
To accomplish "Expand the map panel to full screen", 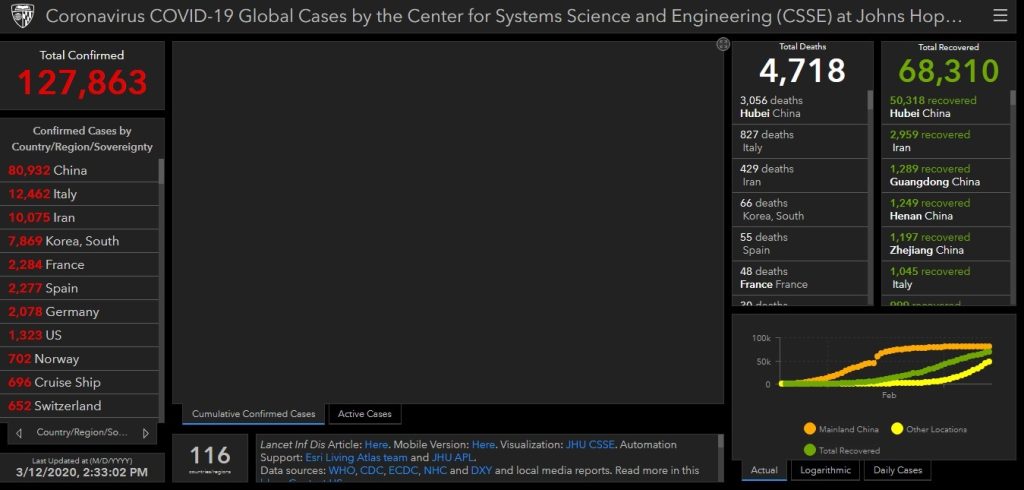I will pos(723,44).
